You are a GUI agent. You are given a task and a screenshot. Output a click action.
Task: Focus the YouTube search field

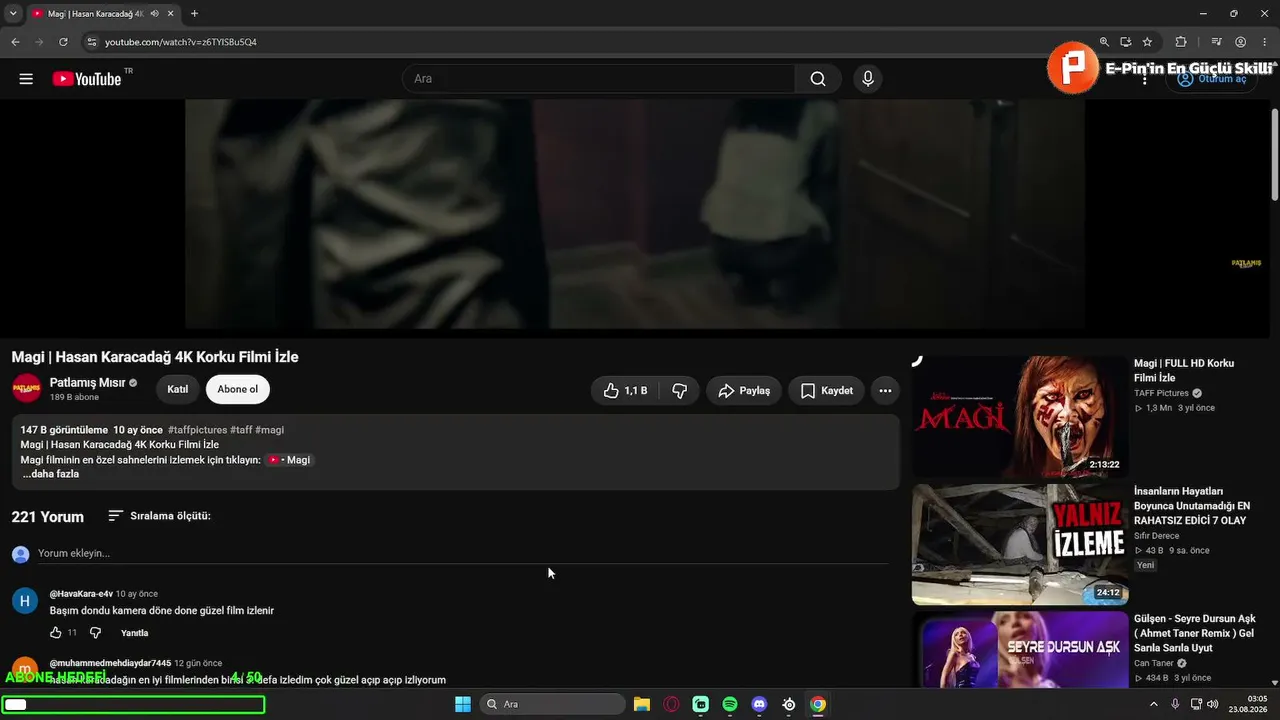tap(599, 79)
